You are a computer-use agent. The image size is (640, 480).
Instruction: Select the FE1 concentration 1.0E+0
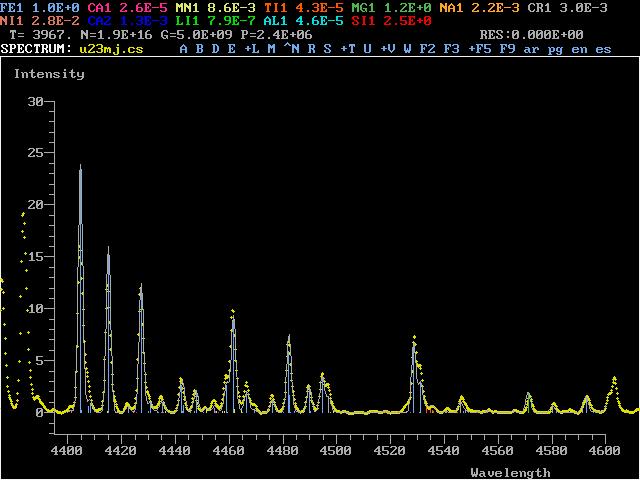[56, 7]
